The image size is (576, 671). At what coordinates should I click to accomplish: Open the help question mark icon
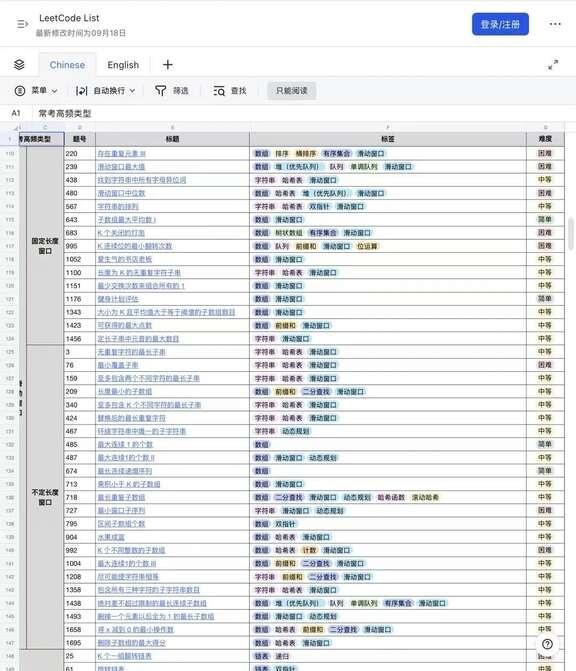(547, 644)
